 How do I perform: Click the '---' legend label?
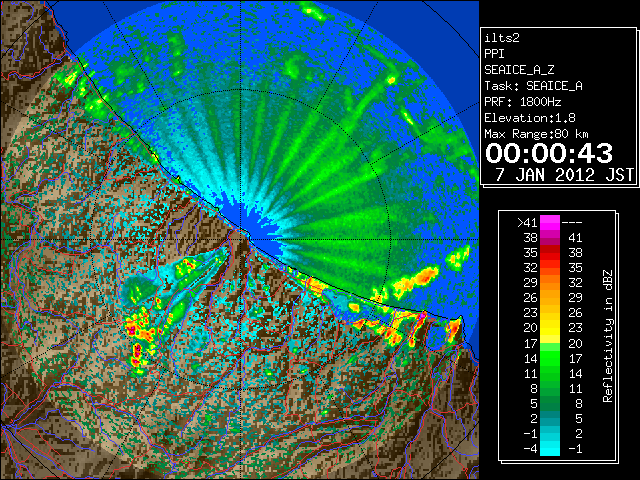(x=572, y=223)
